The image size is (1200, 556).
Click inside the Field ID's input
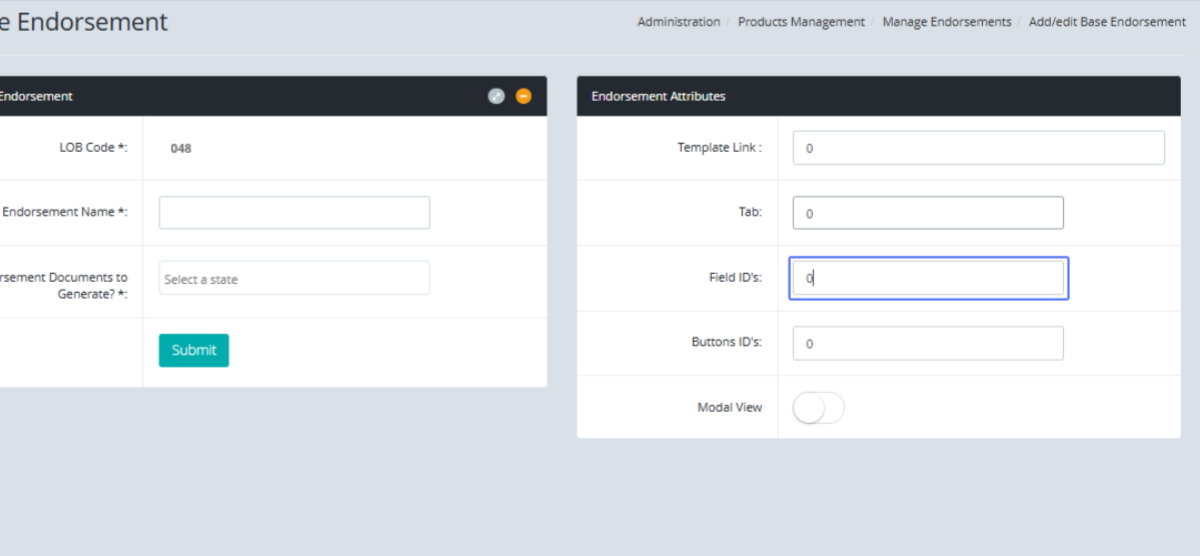928,279
